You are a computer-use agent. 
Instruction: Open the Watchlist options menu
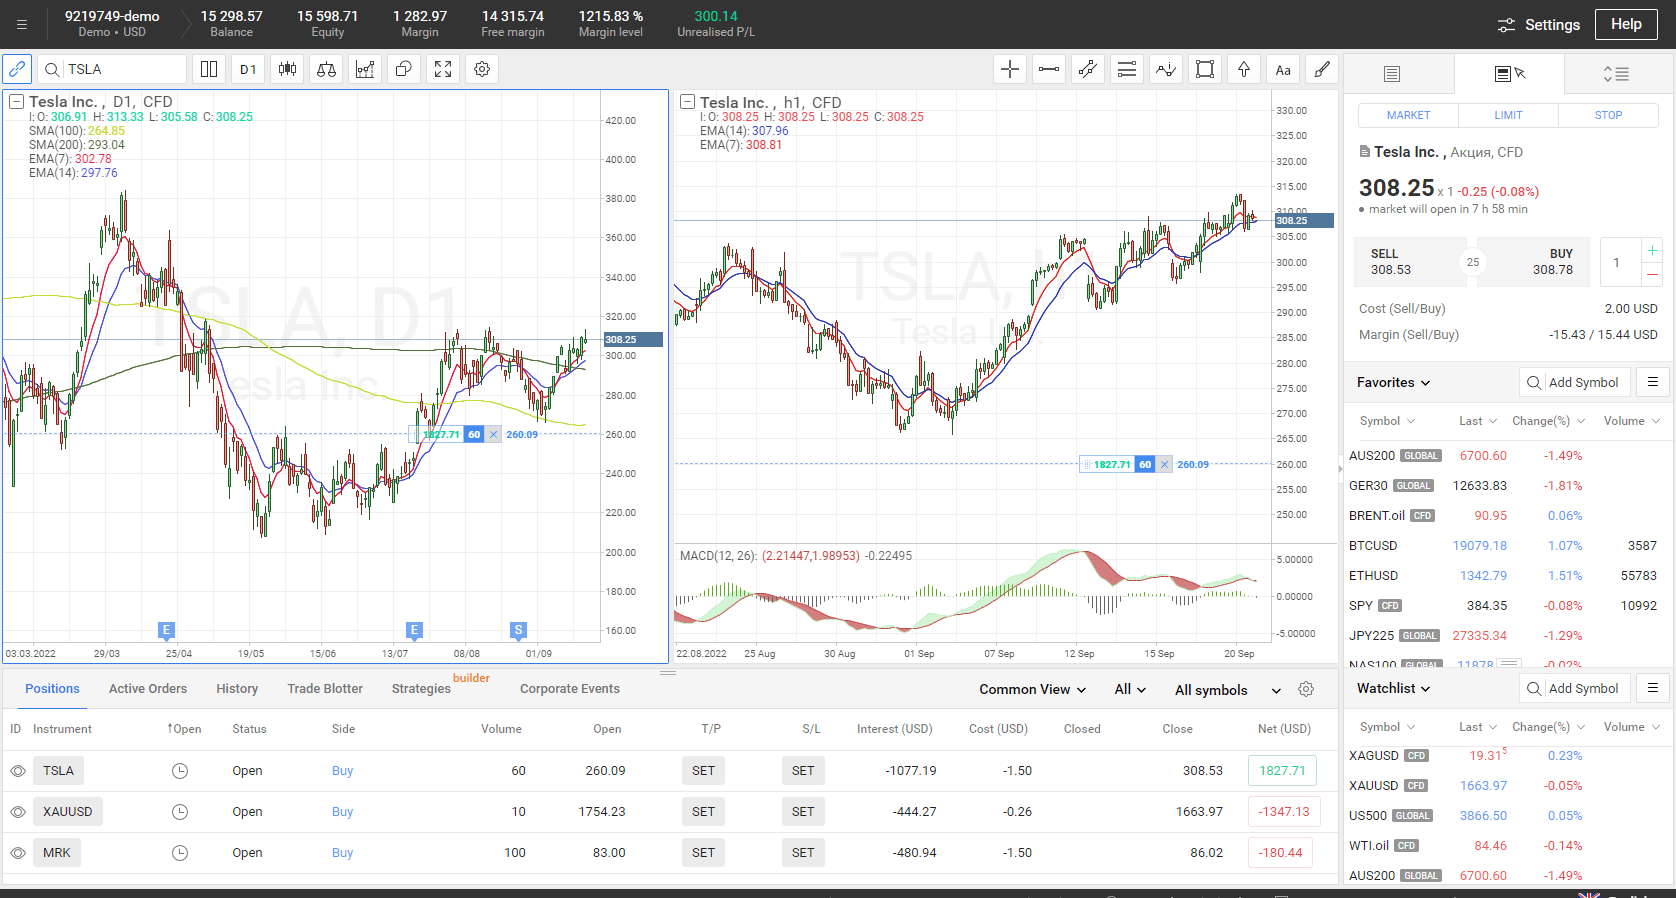click(x=1653, y=688)
